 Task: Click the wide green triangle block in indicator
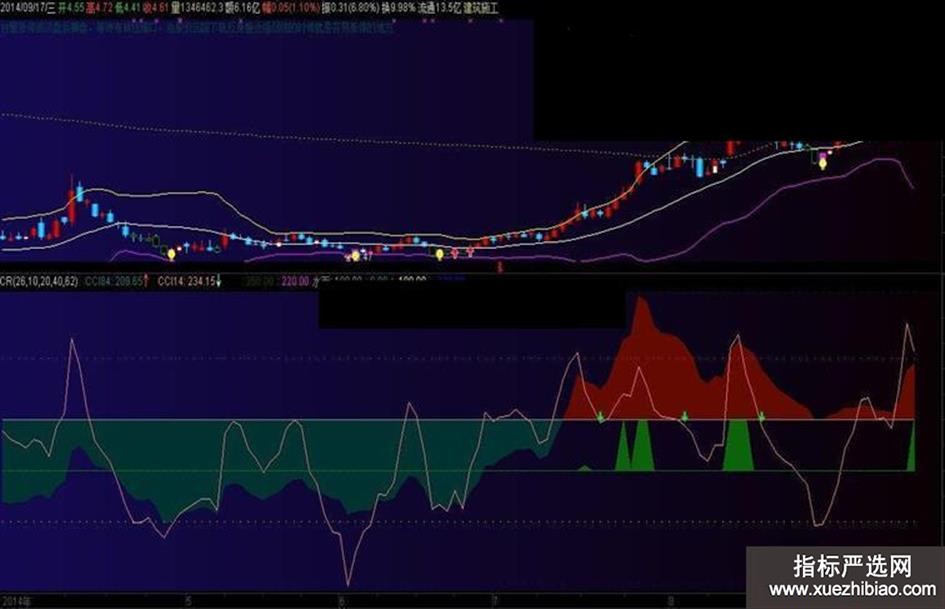[x=738, y=445]
